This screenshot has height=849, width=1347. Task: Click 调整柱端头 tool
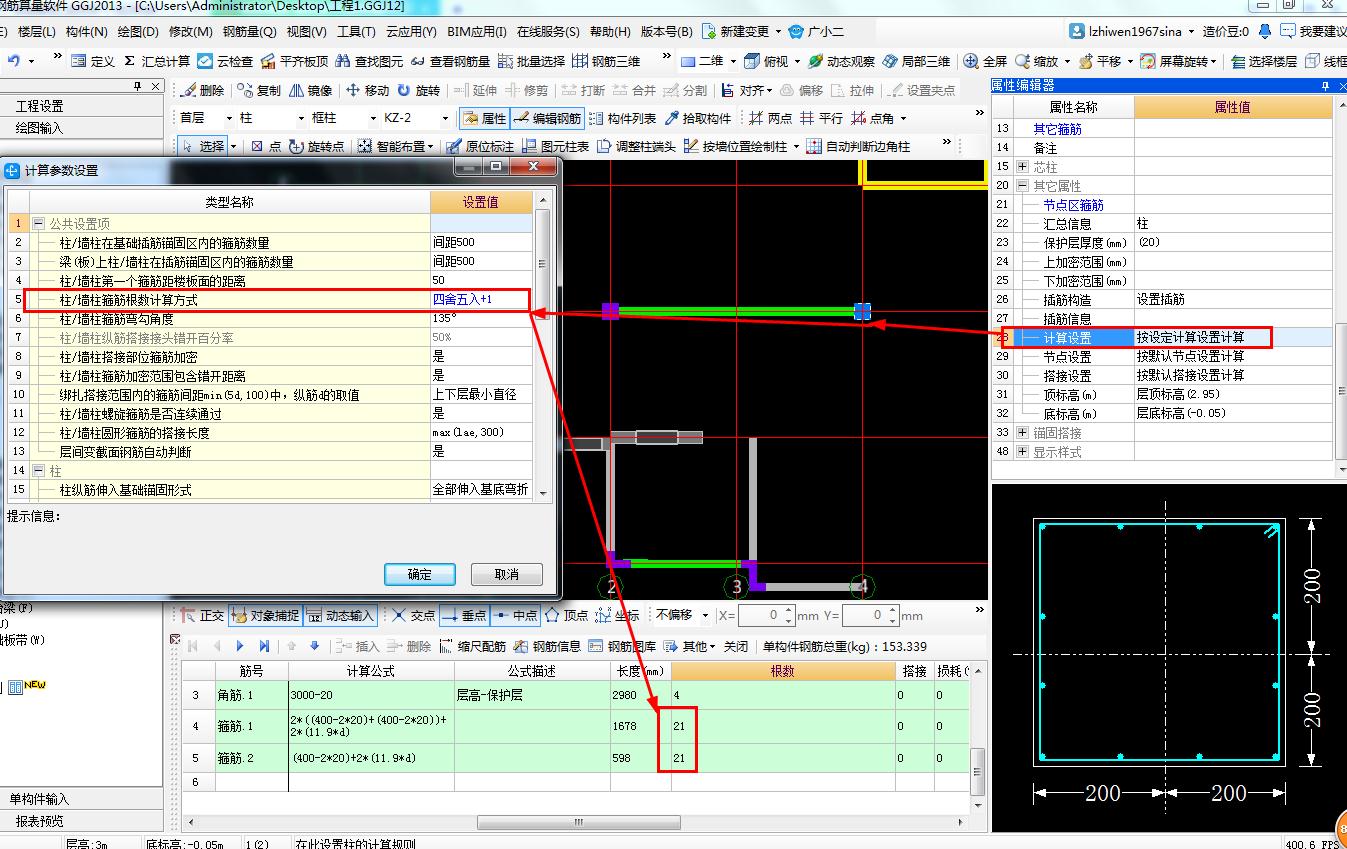(x=636, y=146)
